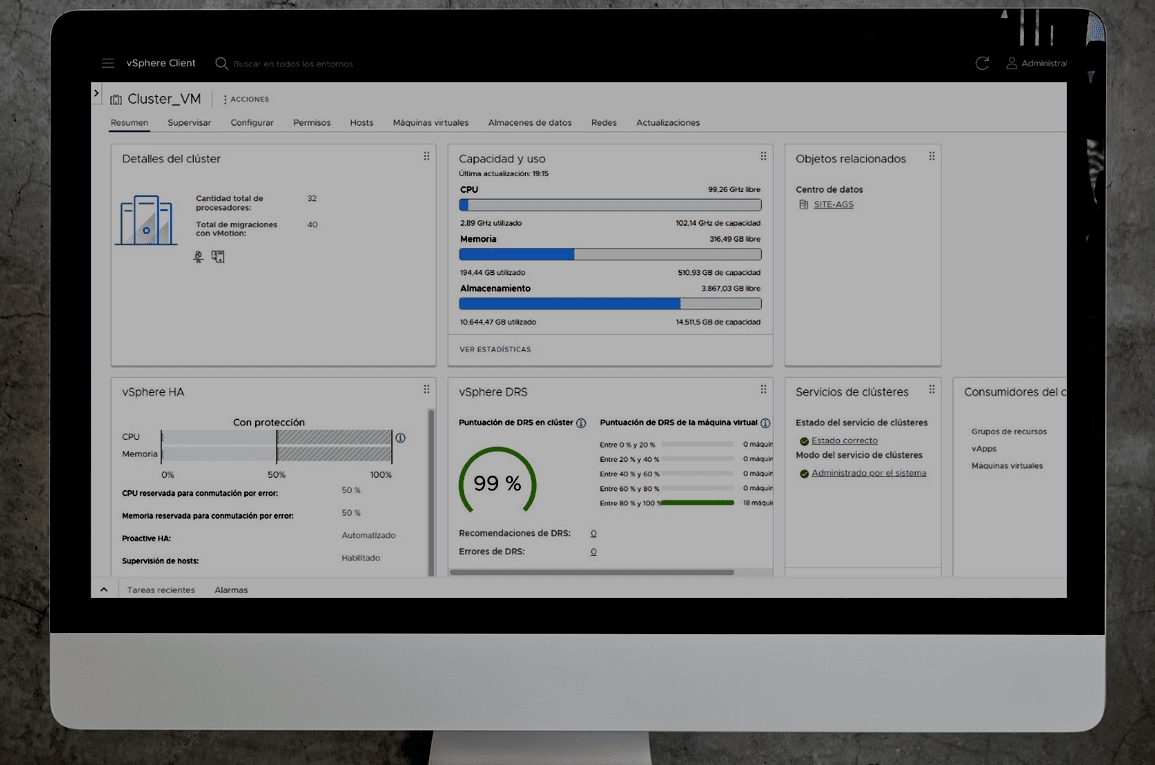Expand the bottom tasks panel chevron

click(x=104, y=590)
